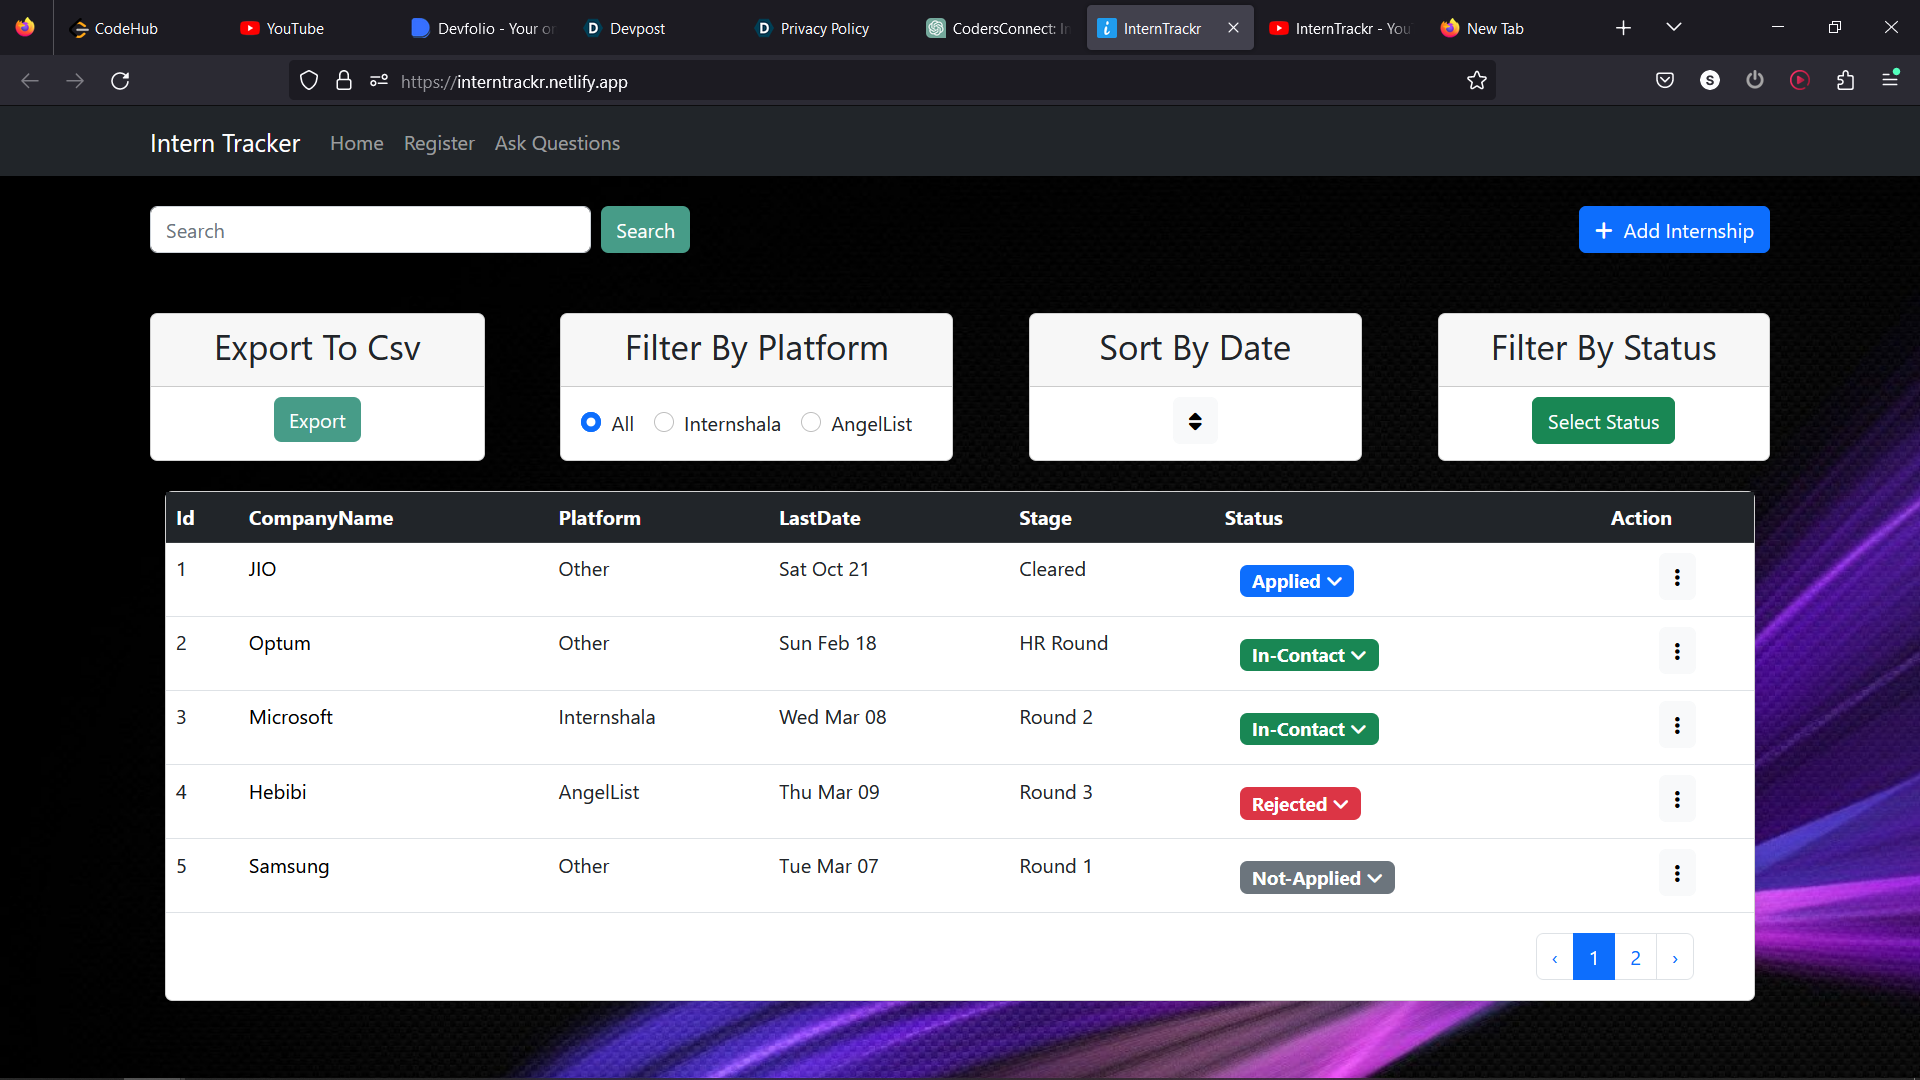Select the AngelList platform filter
The height and width of the screenshot is (1080, 1920).
811,423
